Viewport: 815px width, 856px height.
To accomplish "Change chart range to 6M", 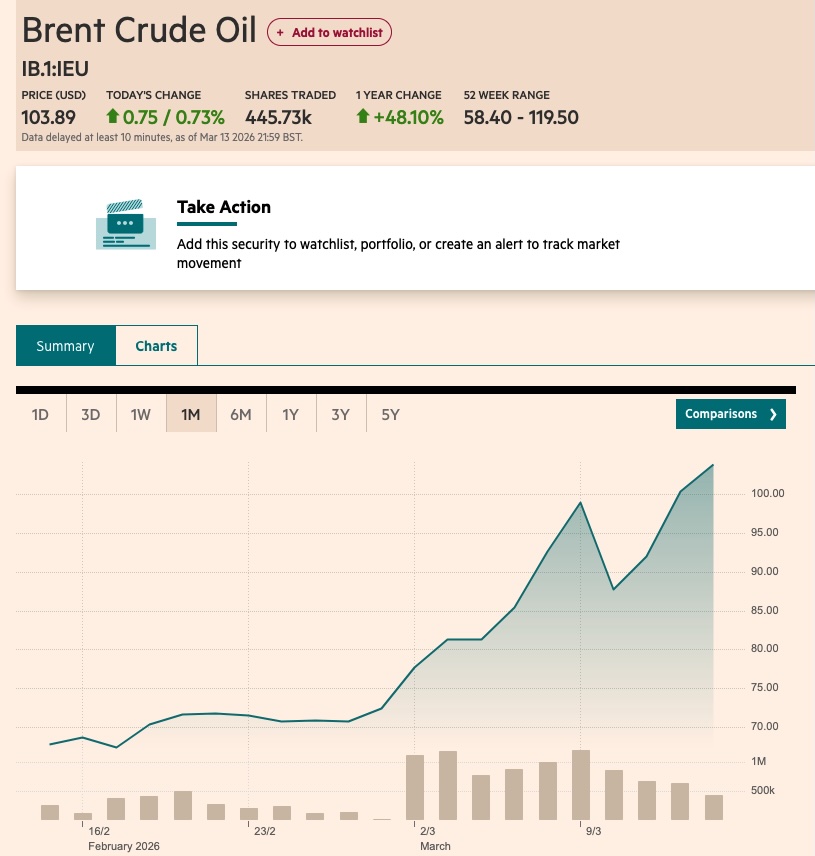I will click(x=241, y=414).
